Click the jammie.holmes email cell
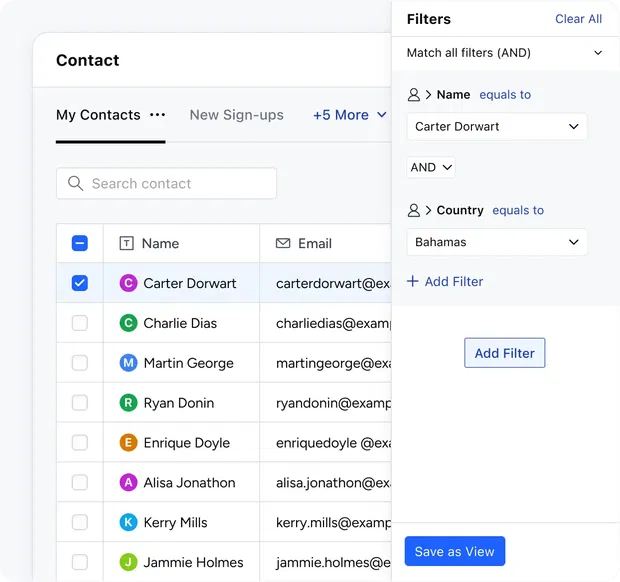 coord(325,562)
